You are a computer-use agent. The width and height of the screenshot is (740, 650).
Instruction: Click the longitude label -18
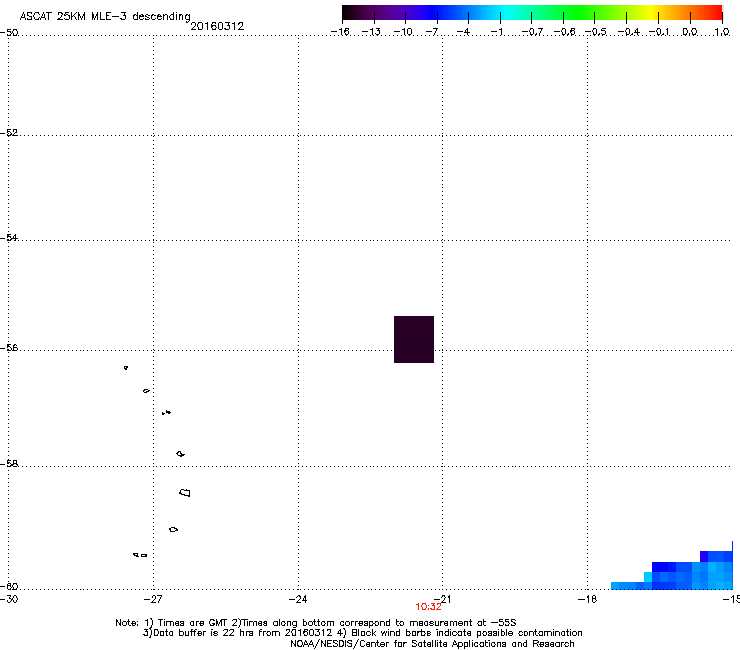(x=587, y=599)
